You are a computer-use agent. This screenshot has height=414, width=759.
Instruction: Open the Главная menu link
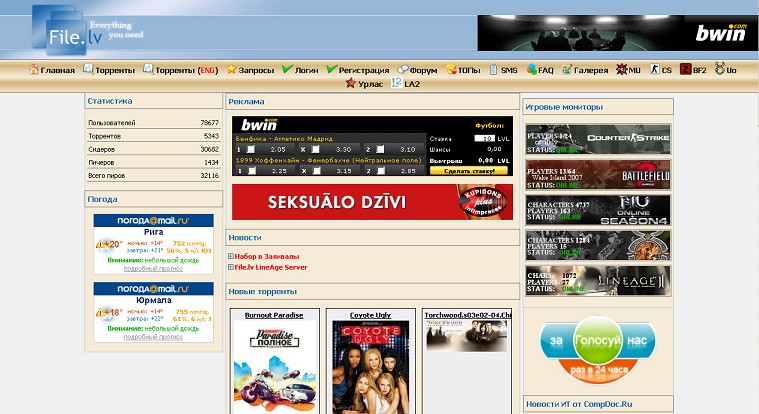click(58, 70)
